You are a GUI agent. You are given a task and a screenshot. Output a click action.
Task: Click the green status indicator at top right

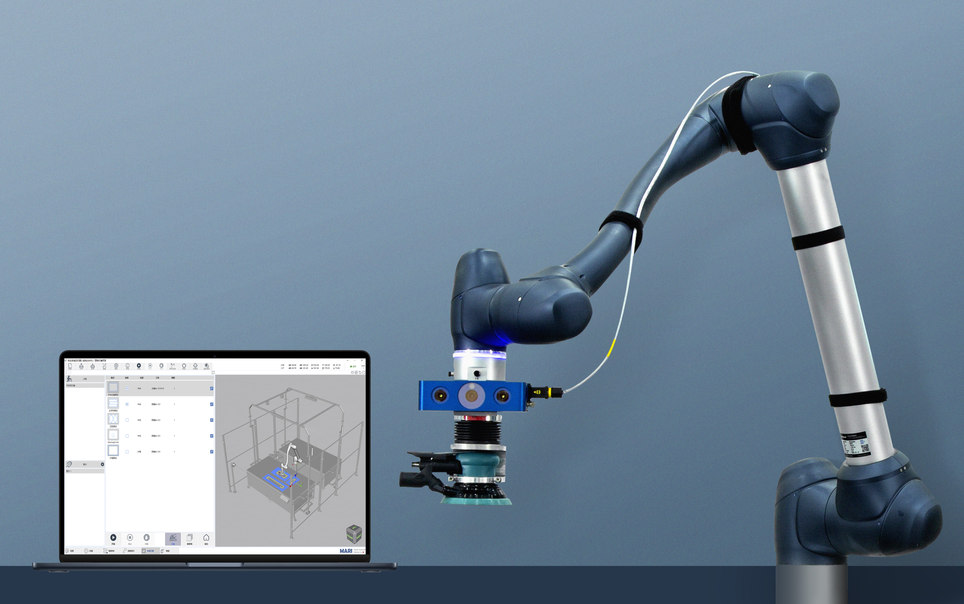pyautogui.click(x=354, y=366)
